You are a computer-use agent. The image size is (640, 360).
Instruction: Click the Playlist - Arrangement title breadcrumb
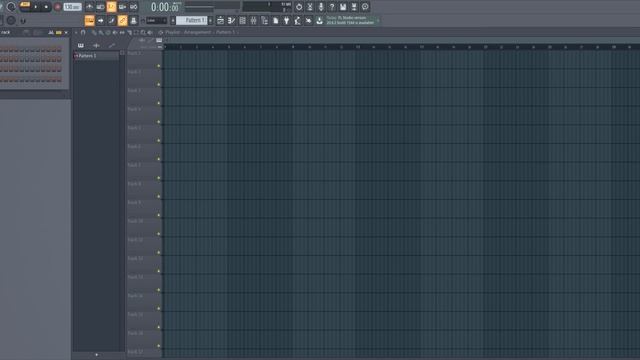(200, 32)
